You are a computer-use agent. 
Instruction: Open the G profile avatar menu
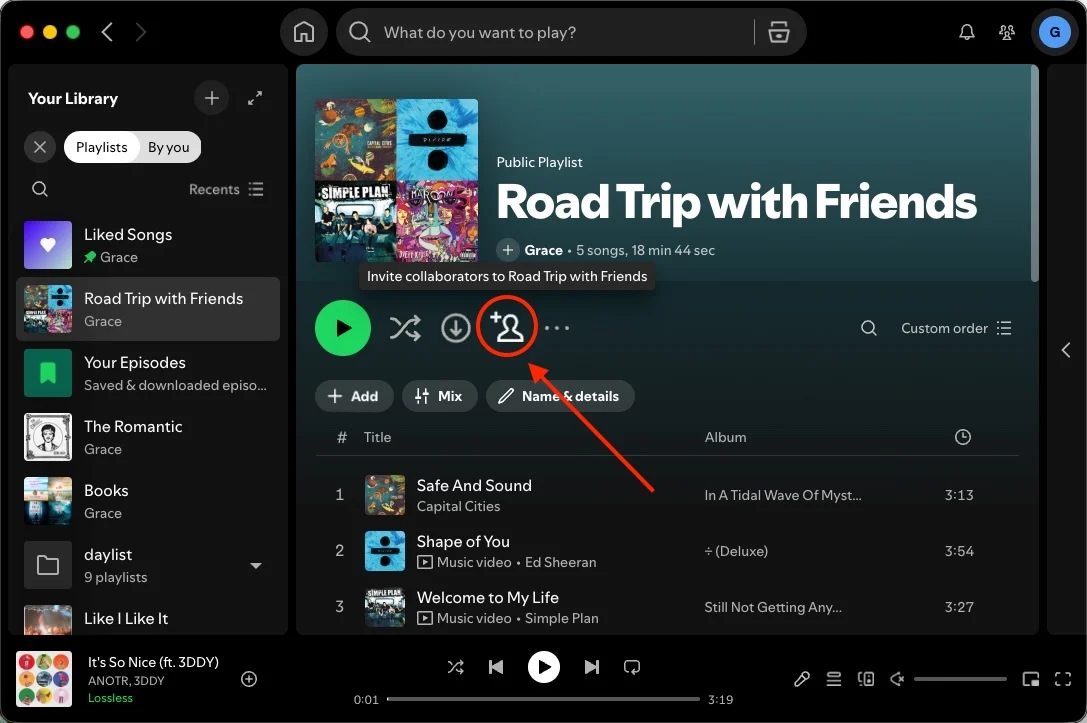[1054, 32]
